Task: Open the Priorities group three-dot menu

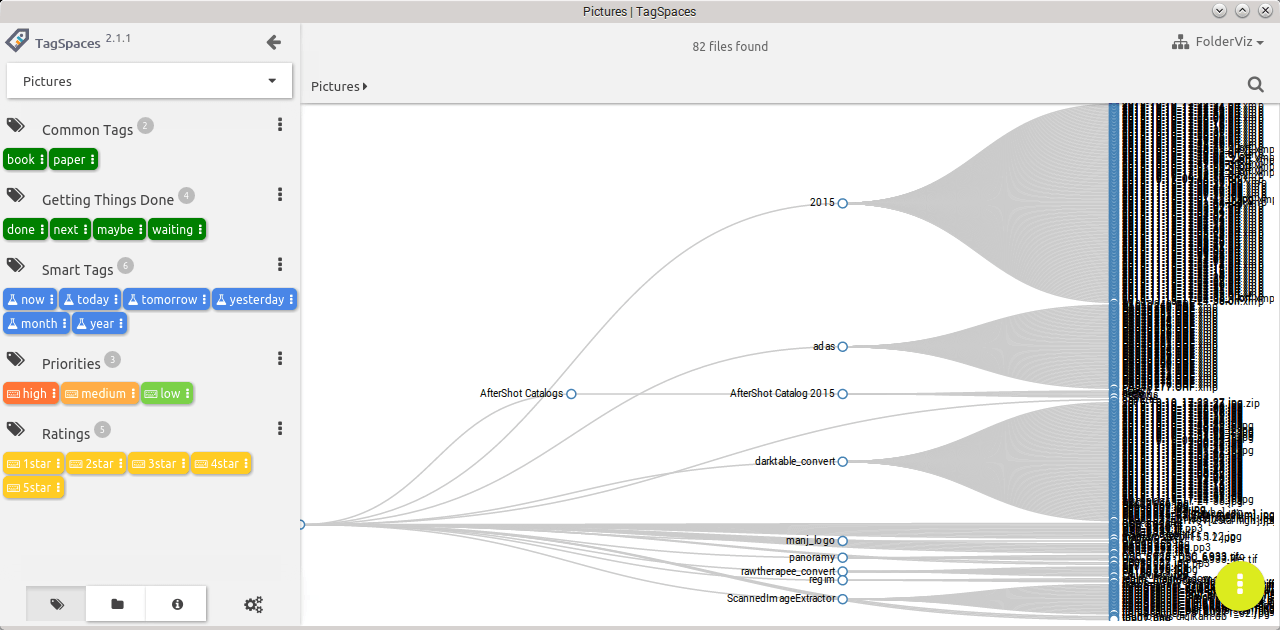Action: [x=280, y=359]
